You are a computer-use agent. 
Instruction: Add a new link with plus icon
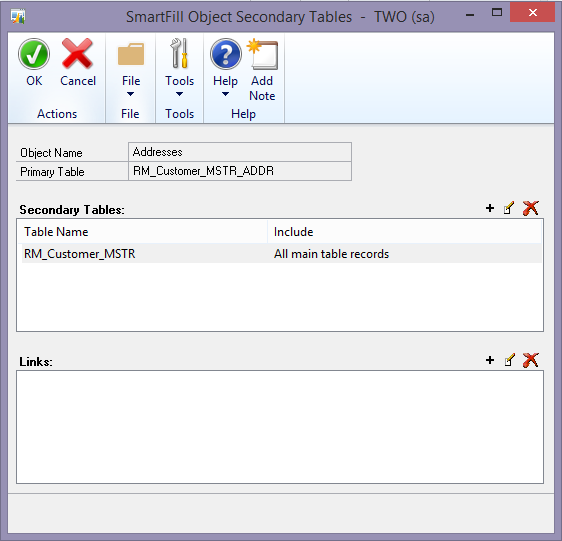pyautogui.click(x=490, y=360)
